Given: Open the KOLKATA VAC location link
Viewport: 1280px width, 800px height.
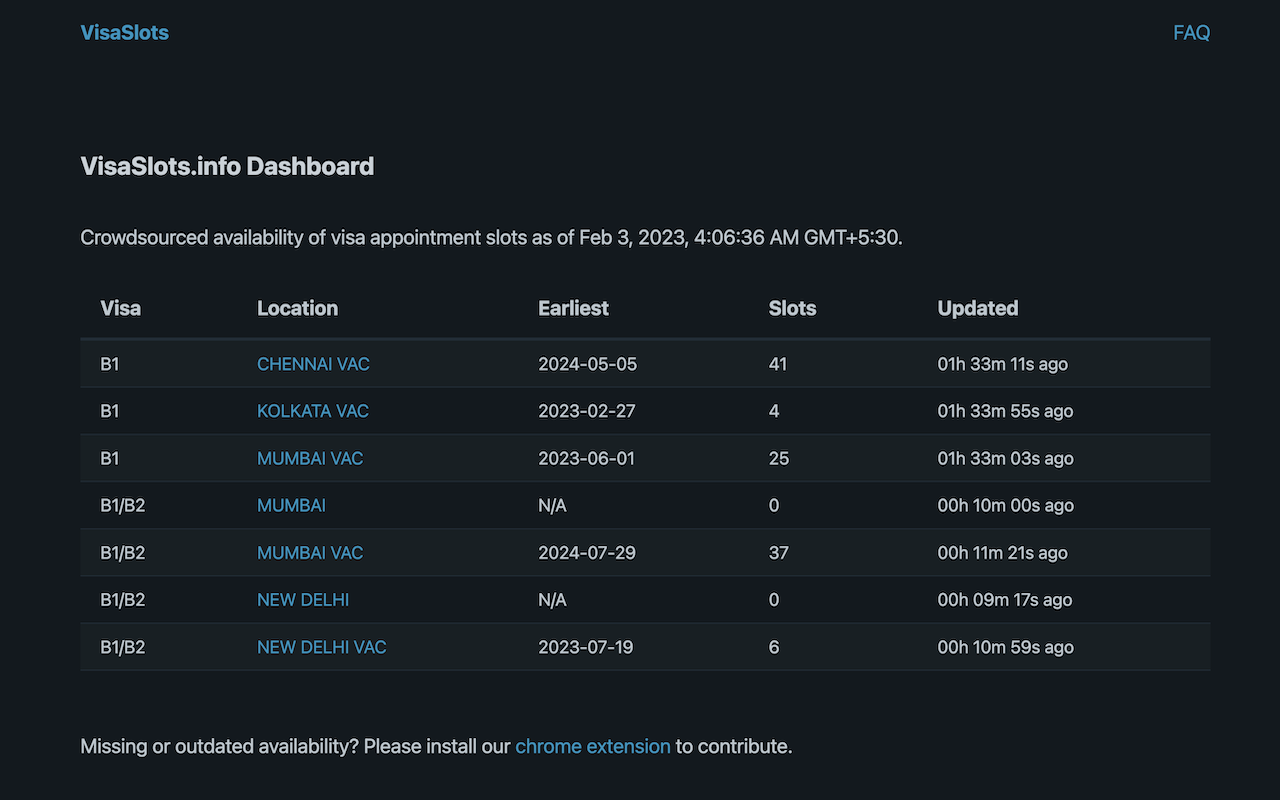Looking at the screenshot, I should click(313, 411).
